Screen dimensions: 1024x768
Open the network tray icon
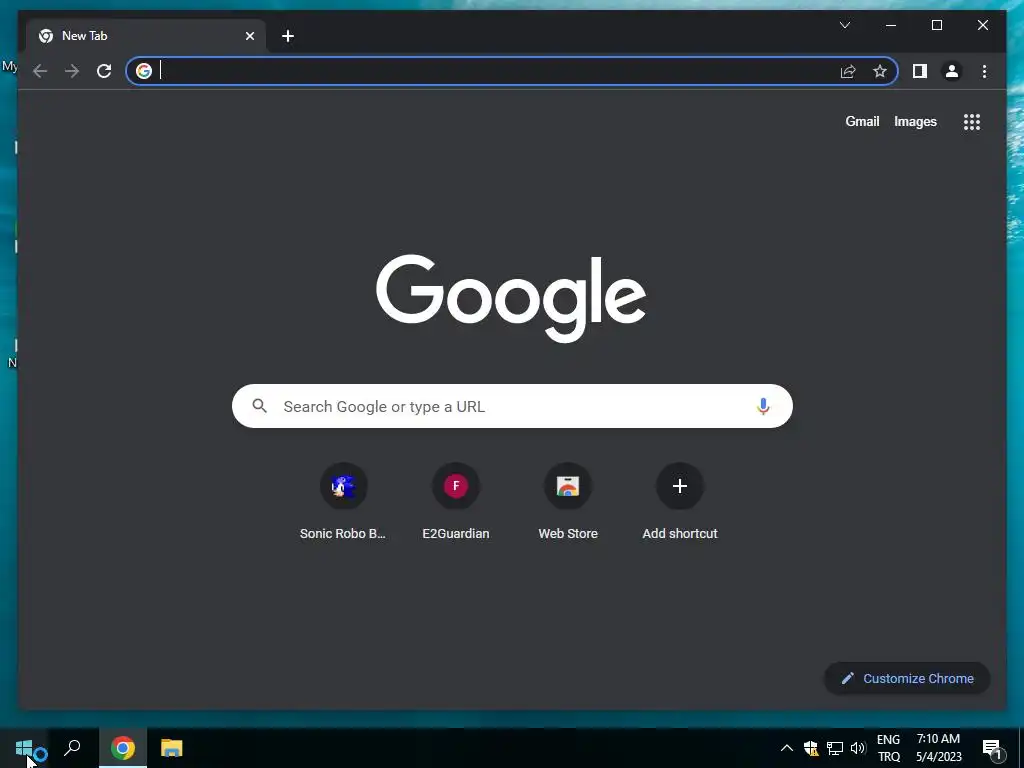point(835,748)
